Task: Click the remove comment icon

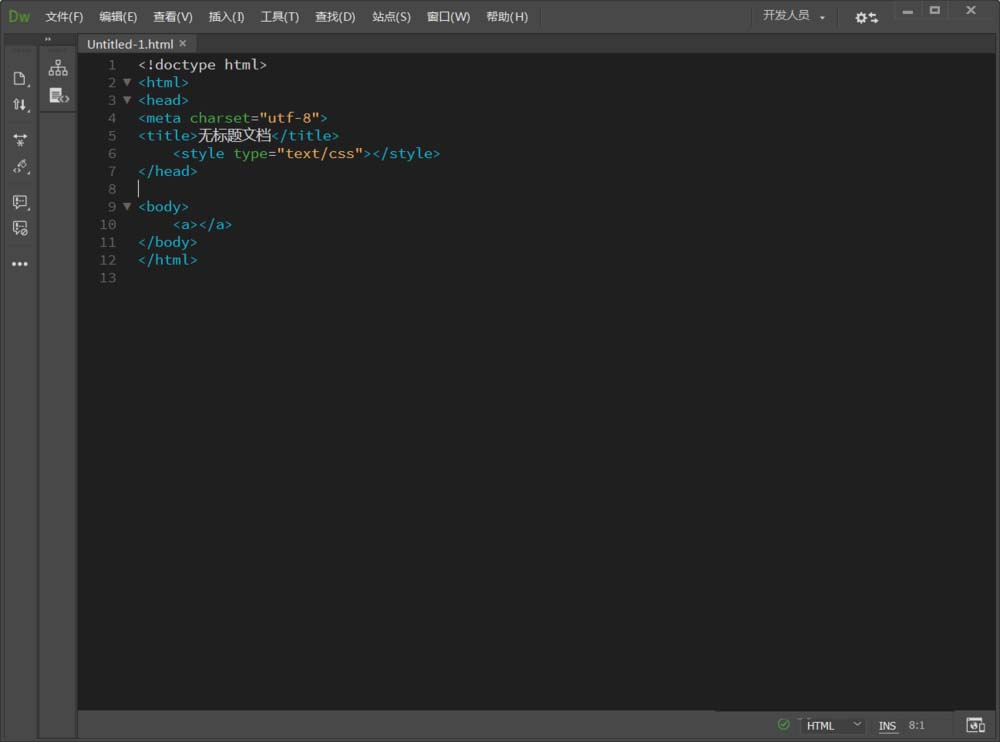Action: coord(20,228)
